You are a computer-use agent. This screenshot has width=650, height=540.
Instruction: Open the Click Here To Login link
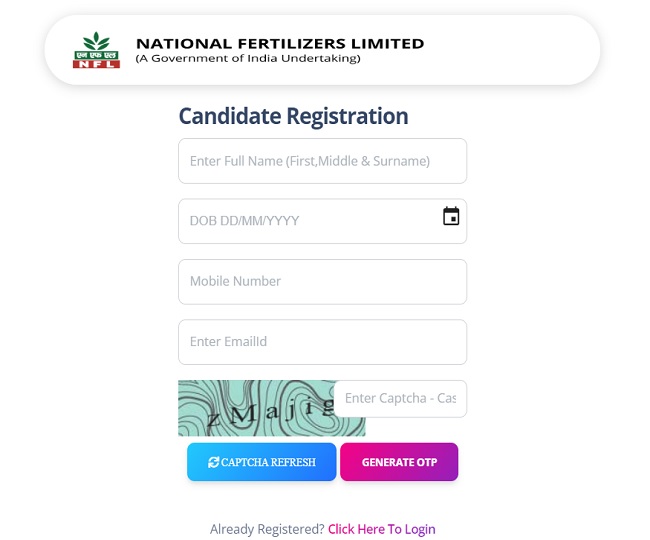(x=382, y=529)
